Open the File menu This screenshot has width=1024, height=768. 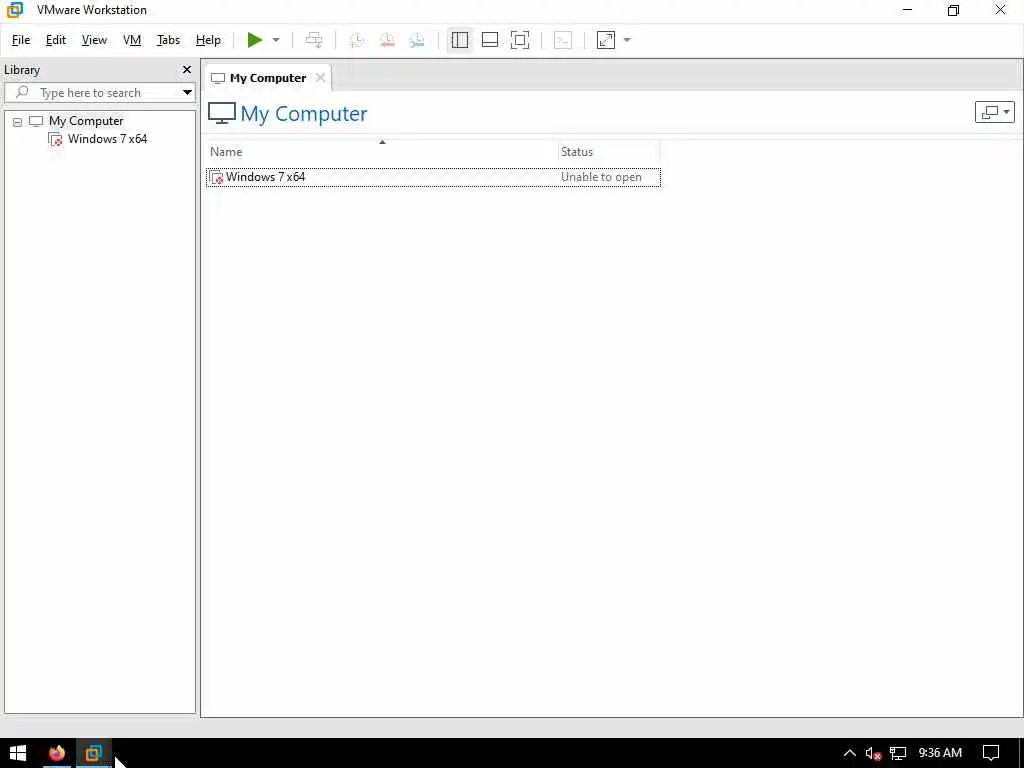click(x=21, y=40)
